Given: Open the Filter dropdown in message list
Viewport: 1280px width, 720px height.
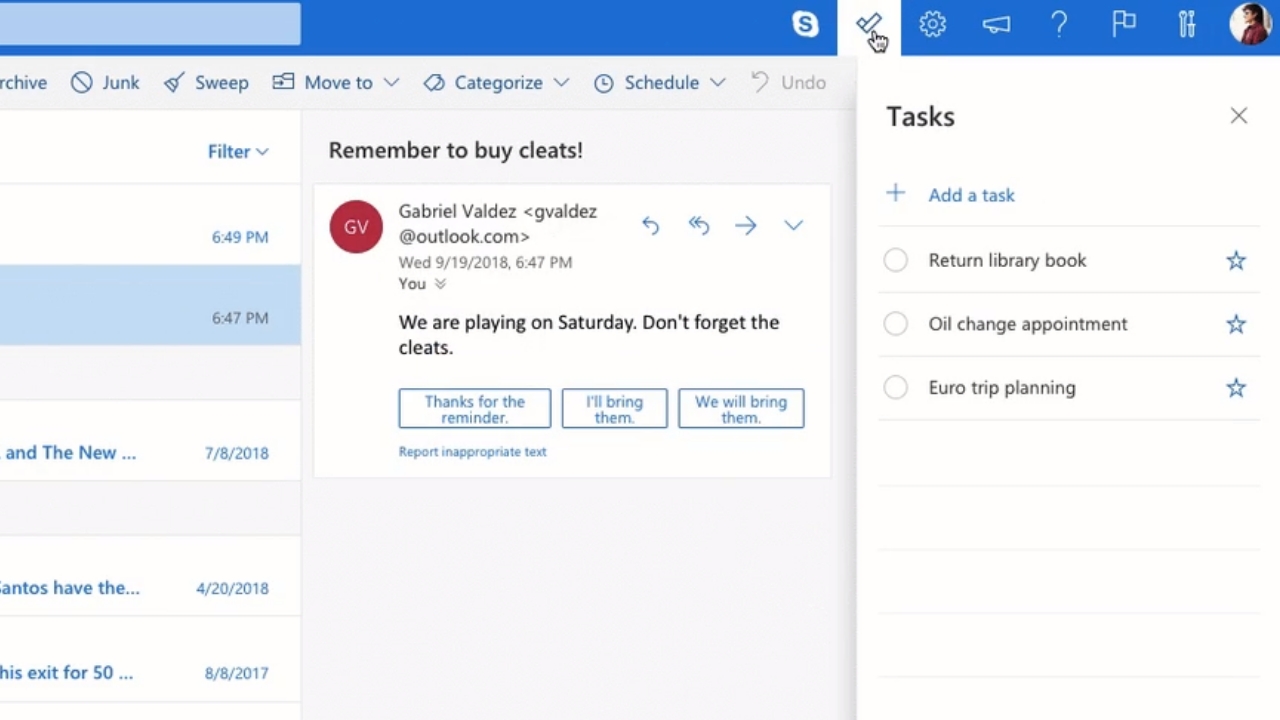Looking at the screenshot, I should [x=238, y=152].
